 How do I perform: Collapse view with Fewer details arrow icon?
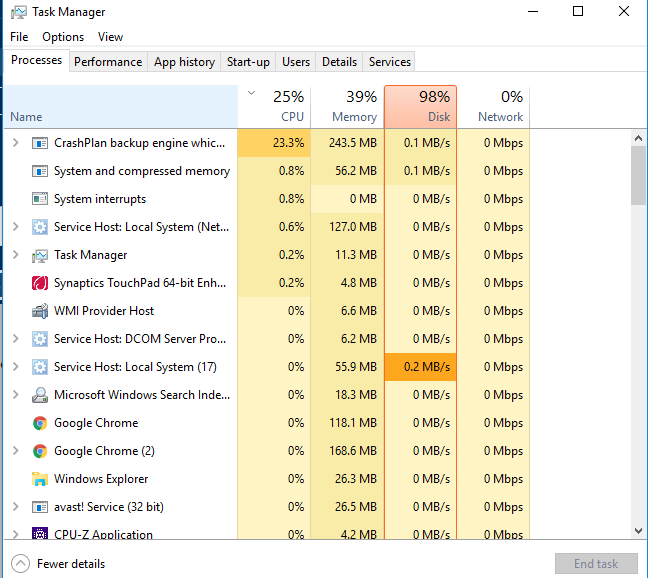coord(20,564)
